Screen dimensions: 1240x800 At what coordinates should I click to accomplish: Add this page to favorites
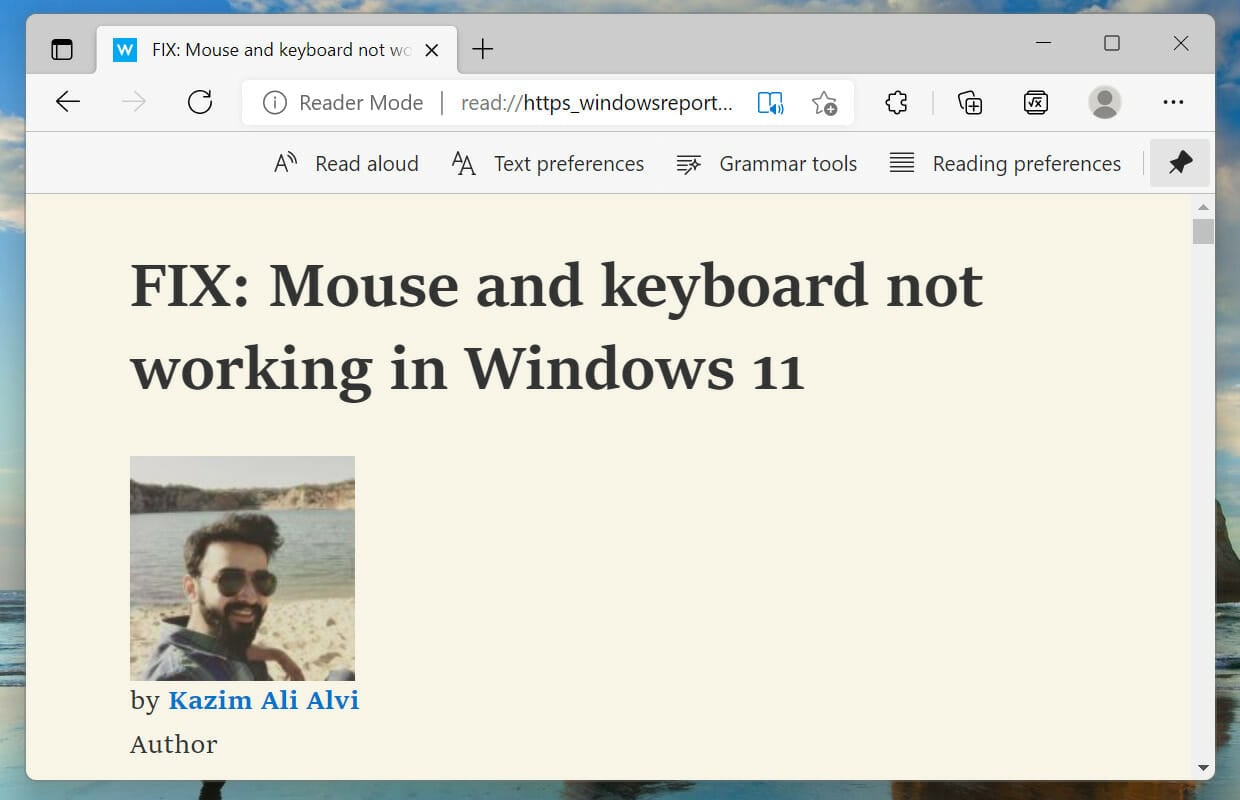[x=824, y=102]
